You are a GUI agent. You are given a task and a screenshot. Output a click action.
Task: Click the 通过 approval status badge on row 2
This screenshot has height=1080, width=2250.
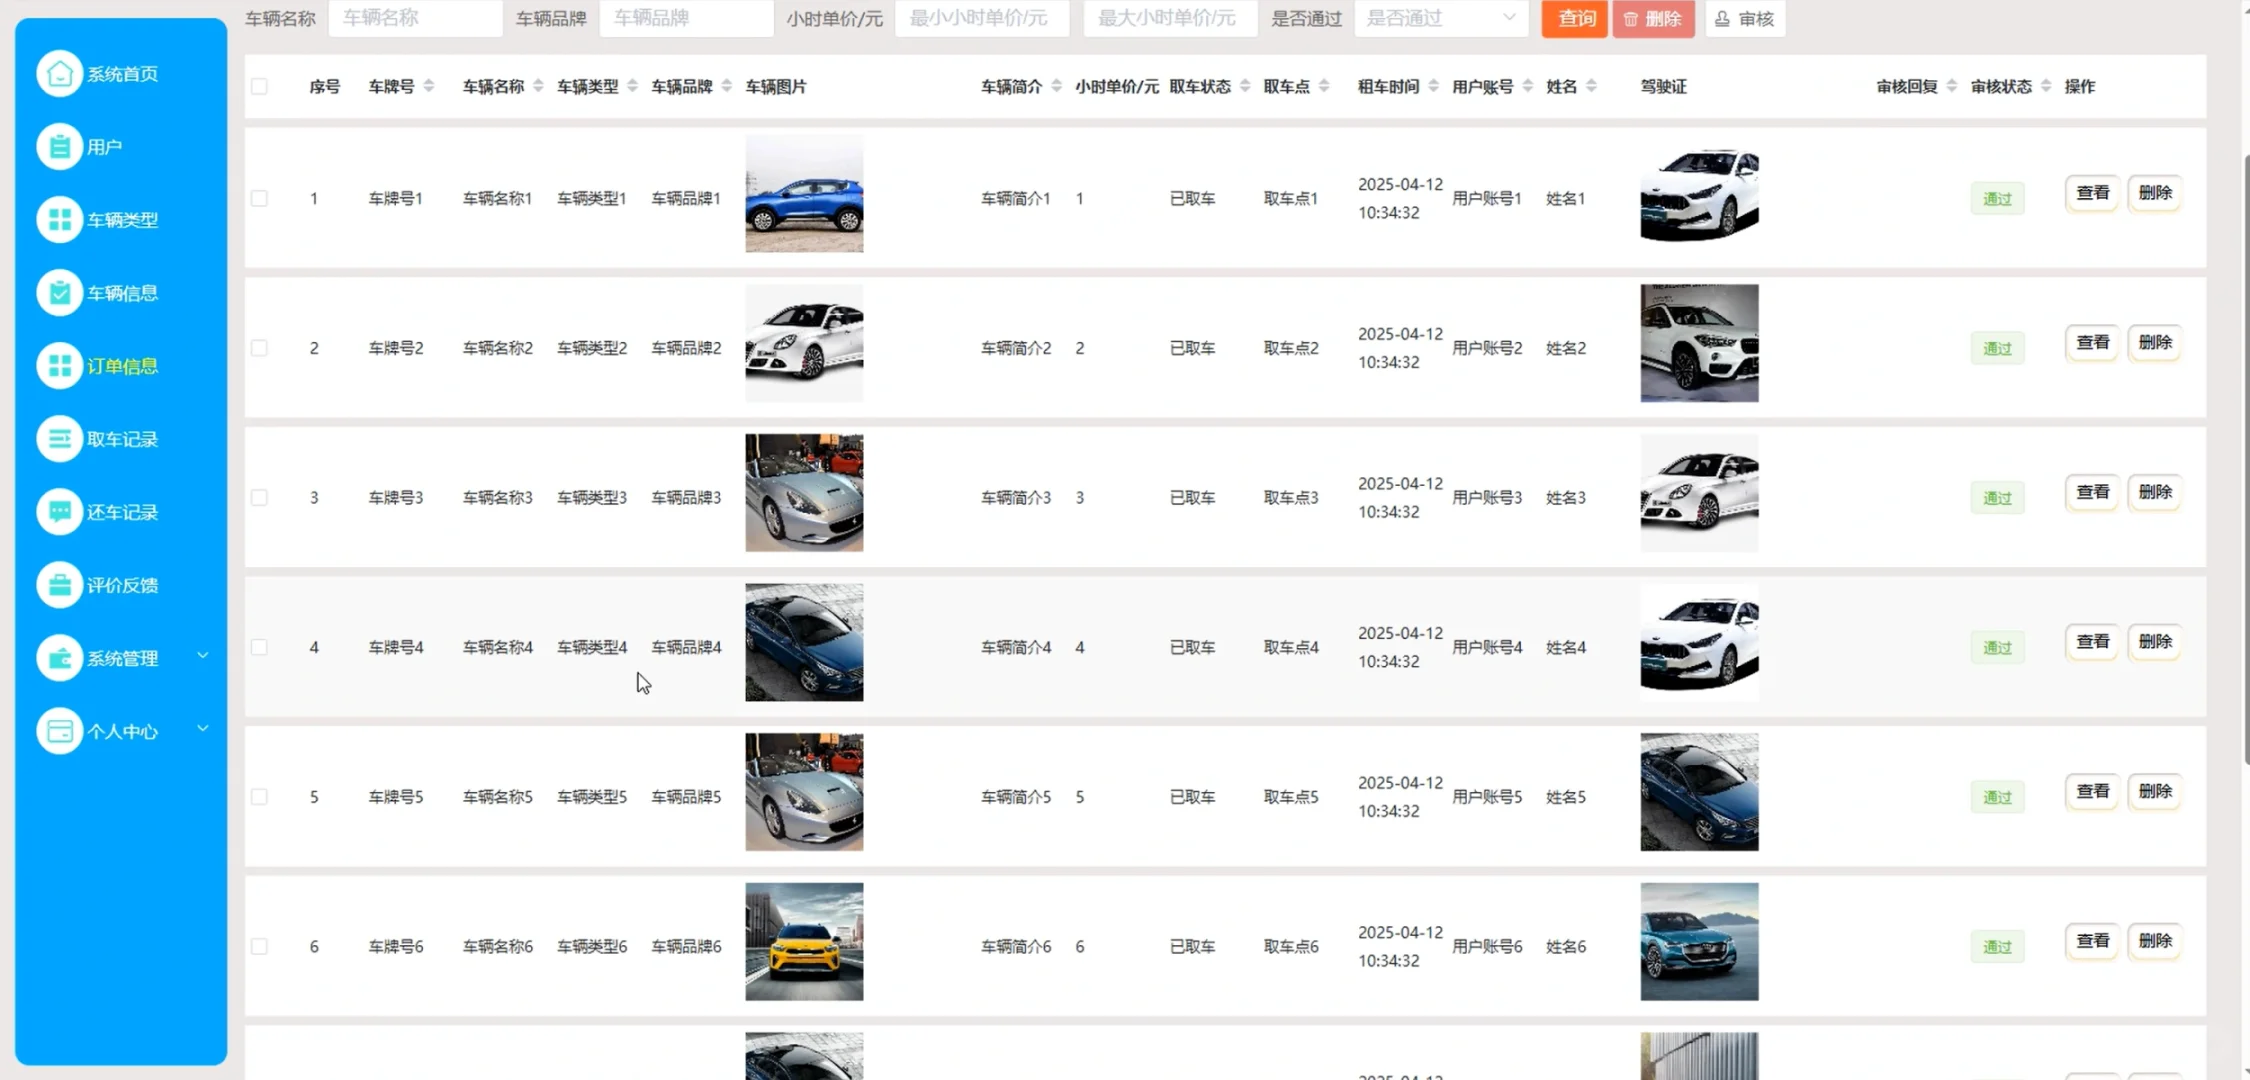pyautogui.click(x=1996, y=348)
